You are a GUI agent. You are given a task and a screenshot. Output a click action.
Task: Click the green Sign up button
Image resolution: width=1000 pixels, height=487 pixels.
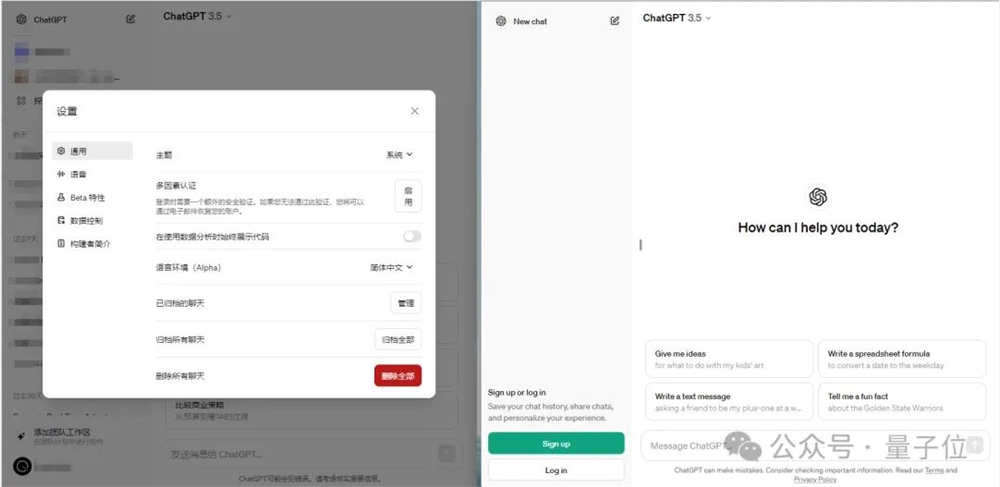(x=556, y=444)
